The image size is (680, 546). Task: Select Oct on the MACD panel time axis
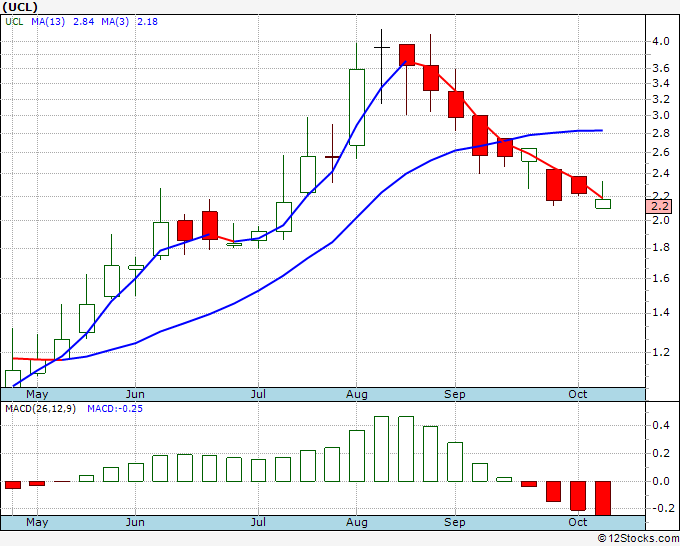pos(578,522)
